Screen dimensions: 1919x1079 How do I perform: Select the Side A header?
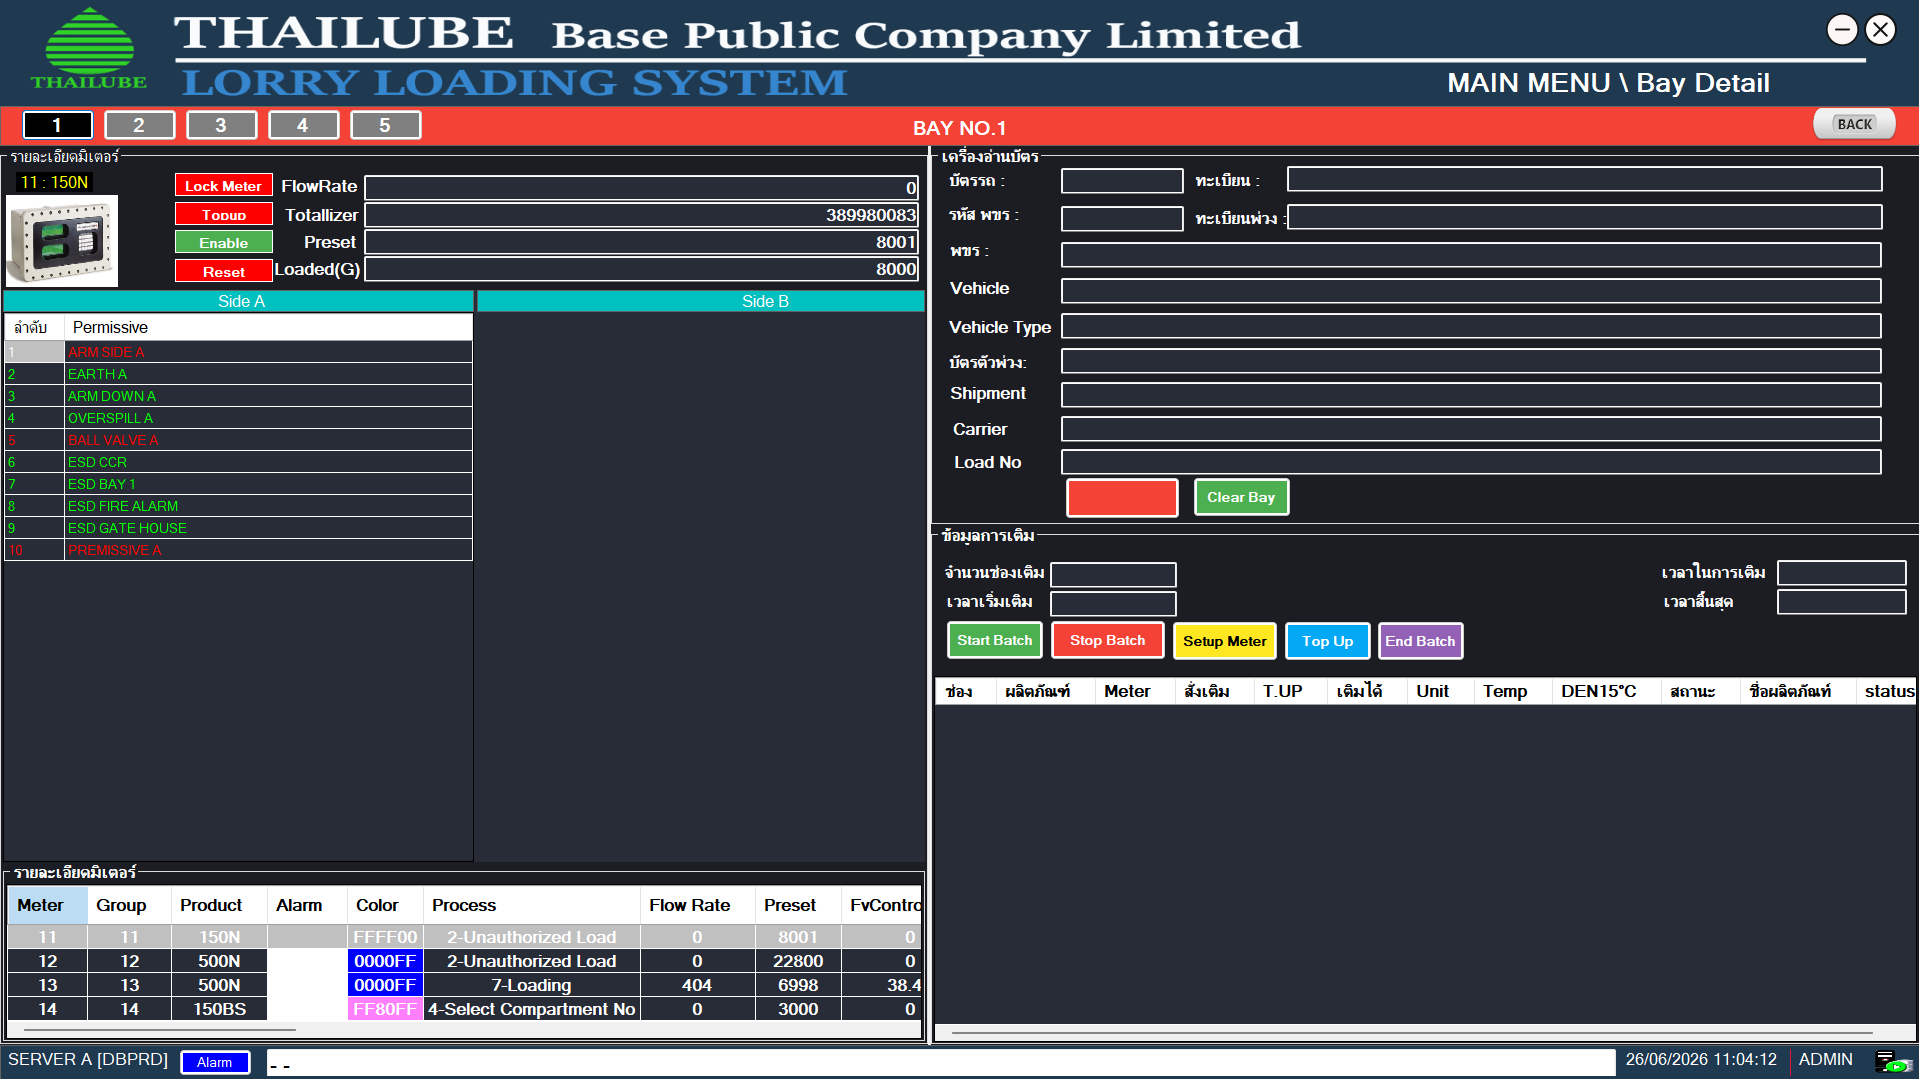tap(239, 301)
